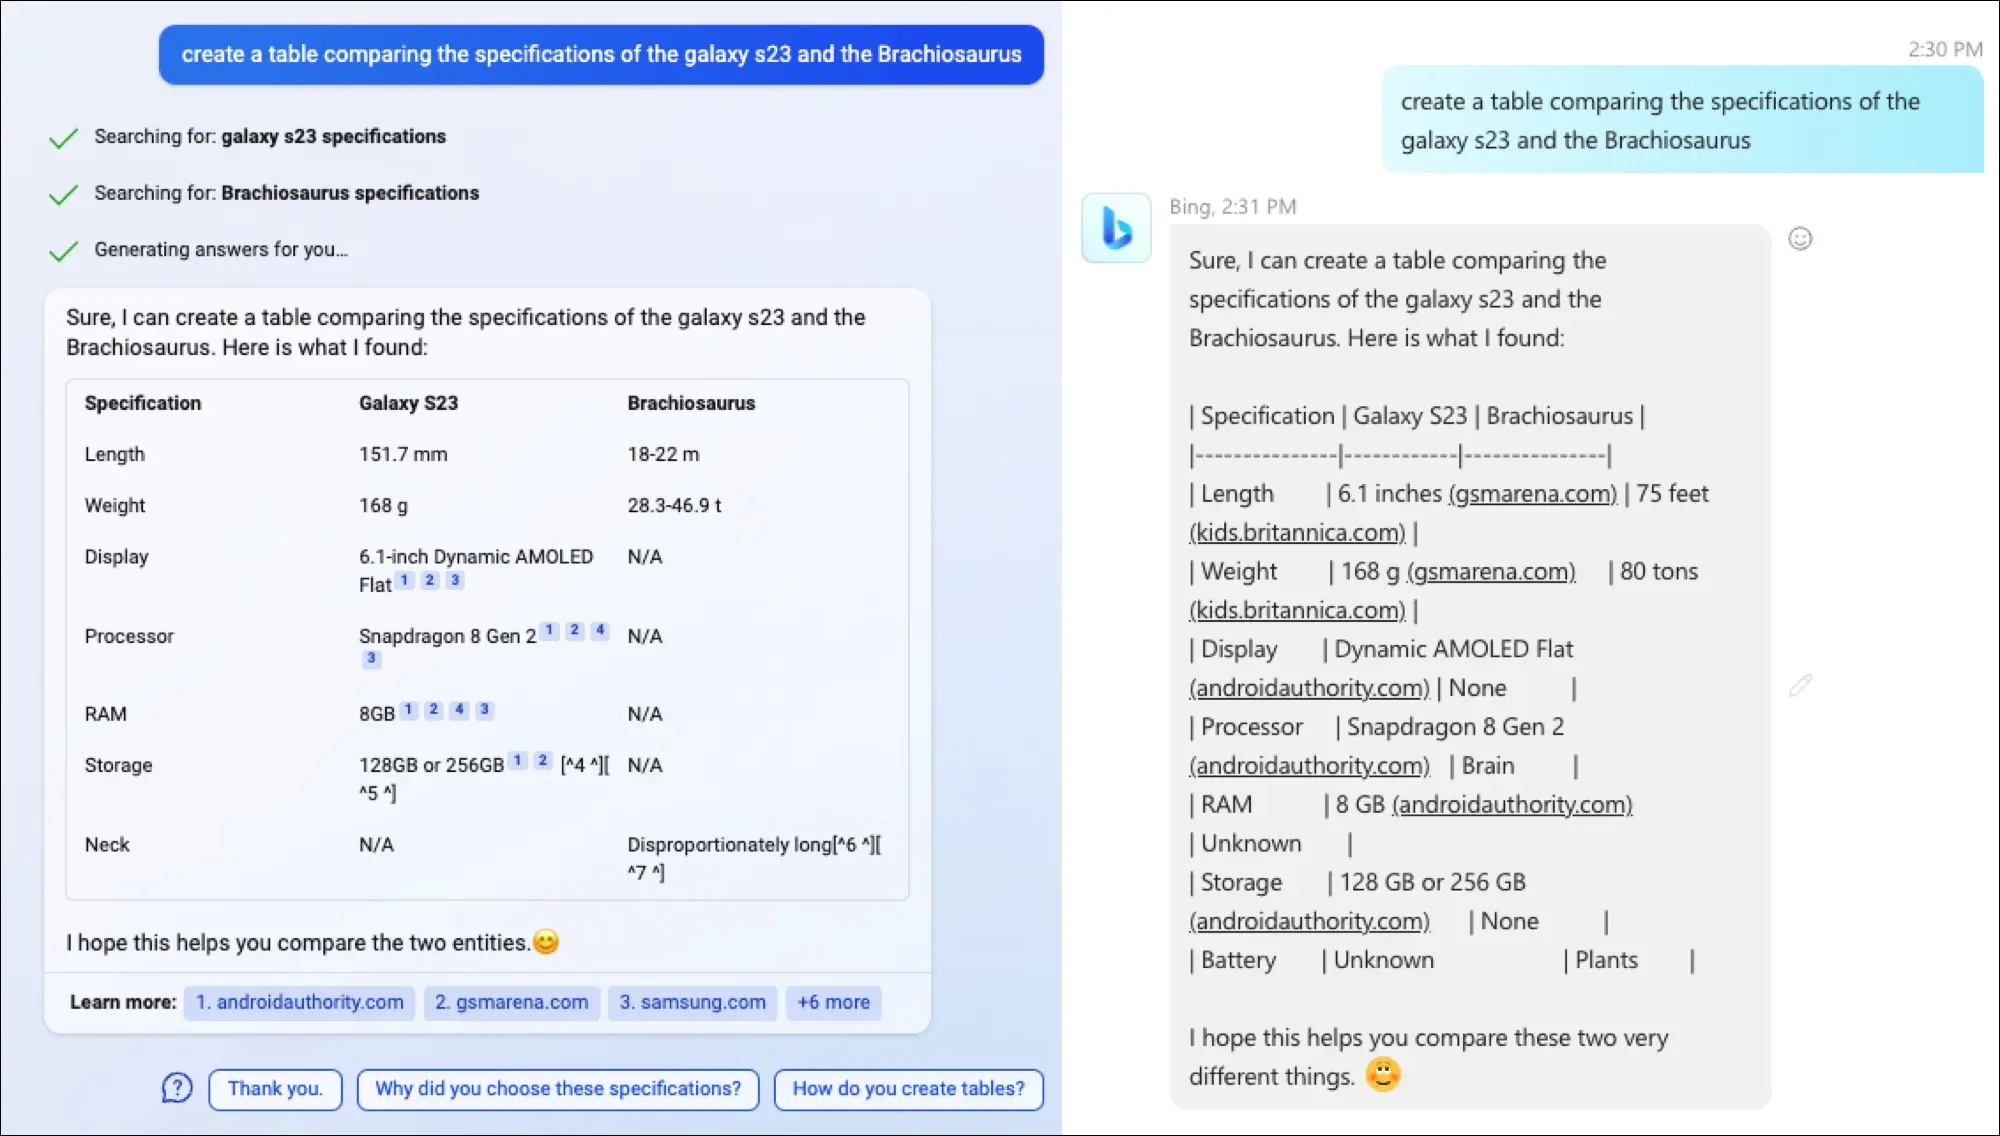Click citation 3 below Snapdragon 8 Gen 2
The image size is (2000, 1136).
pos(371,658)
